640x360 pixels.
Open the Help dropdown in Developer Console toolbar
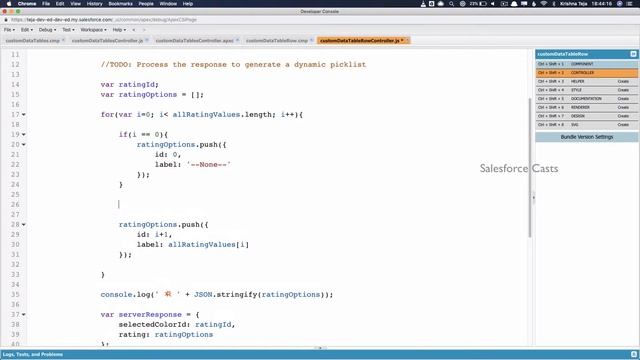click(119, 30)
